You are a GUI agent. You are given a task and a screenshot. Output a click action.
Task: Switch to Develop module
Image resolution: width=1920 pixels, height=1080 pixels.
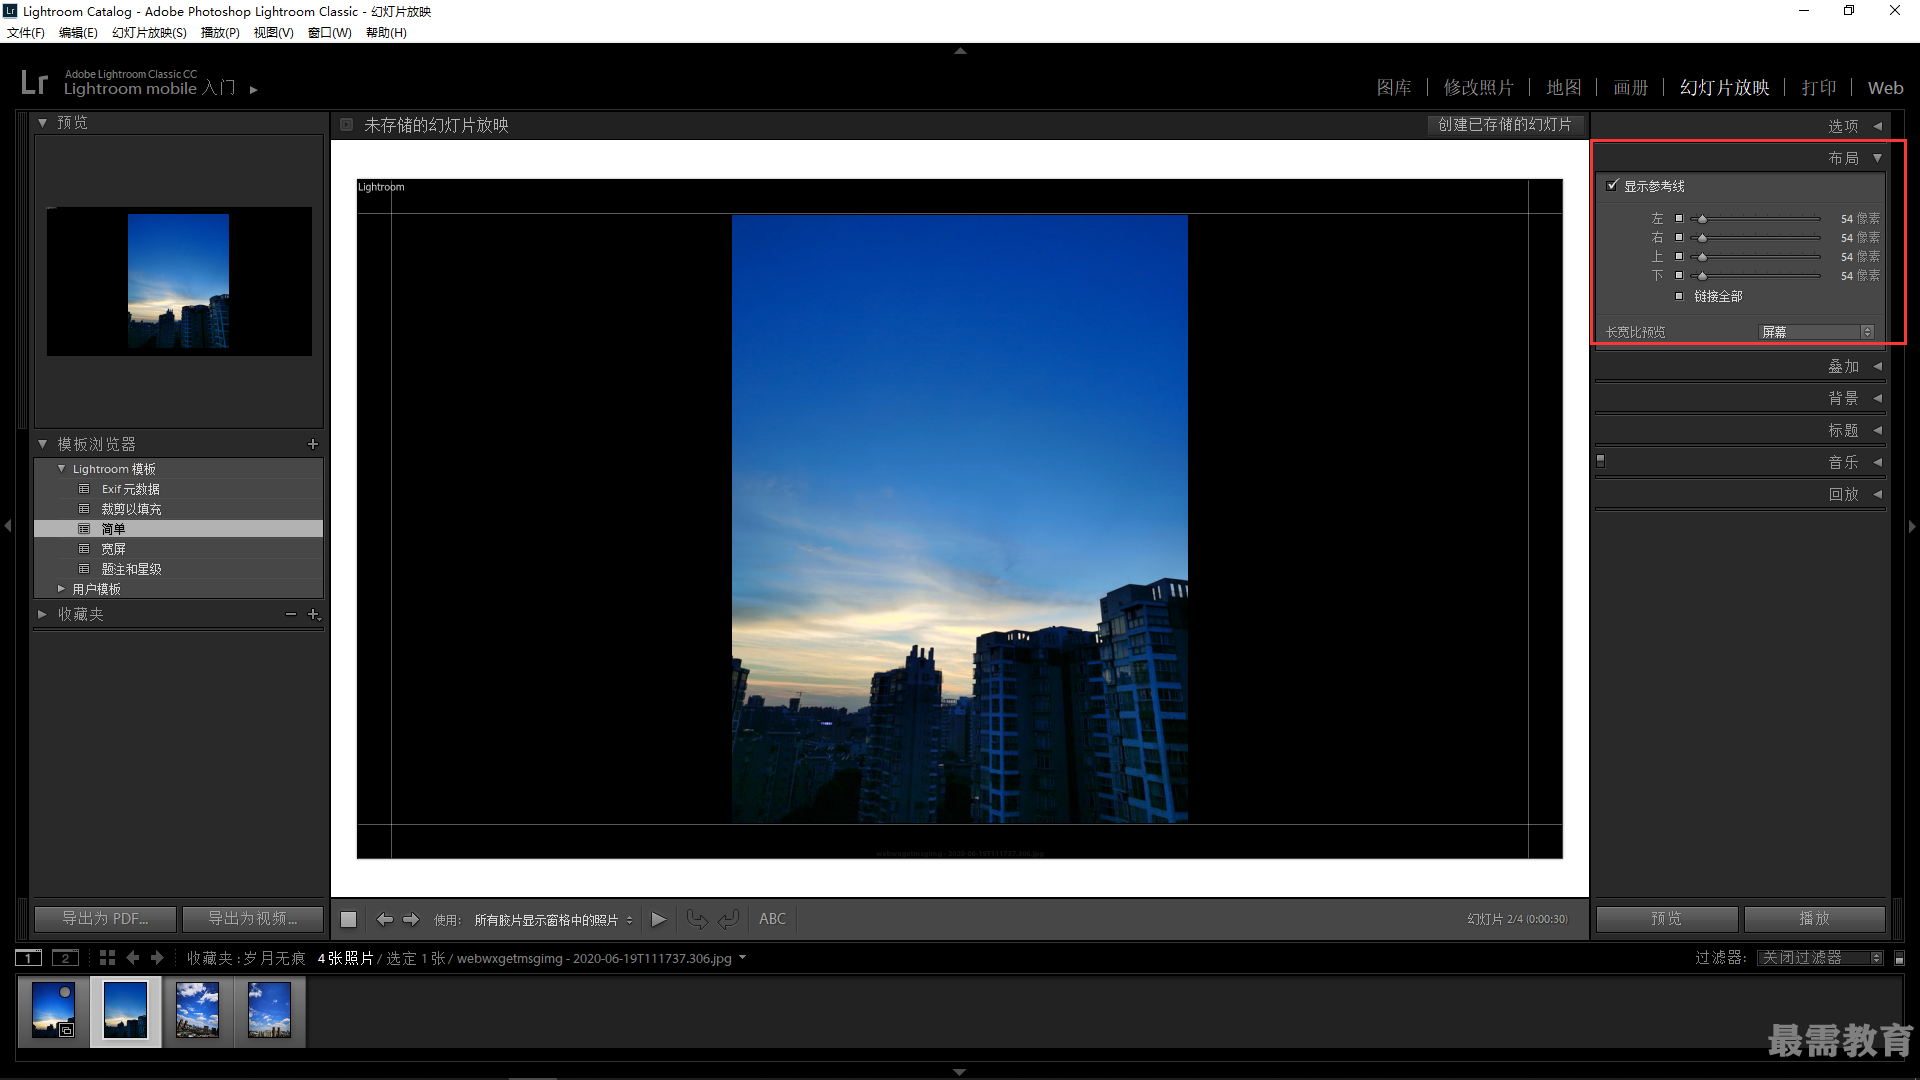1478,88
